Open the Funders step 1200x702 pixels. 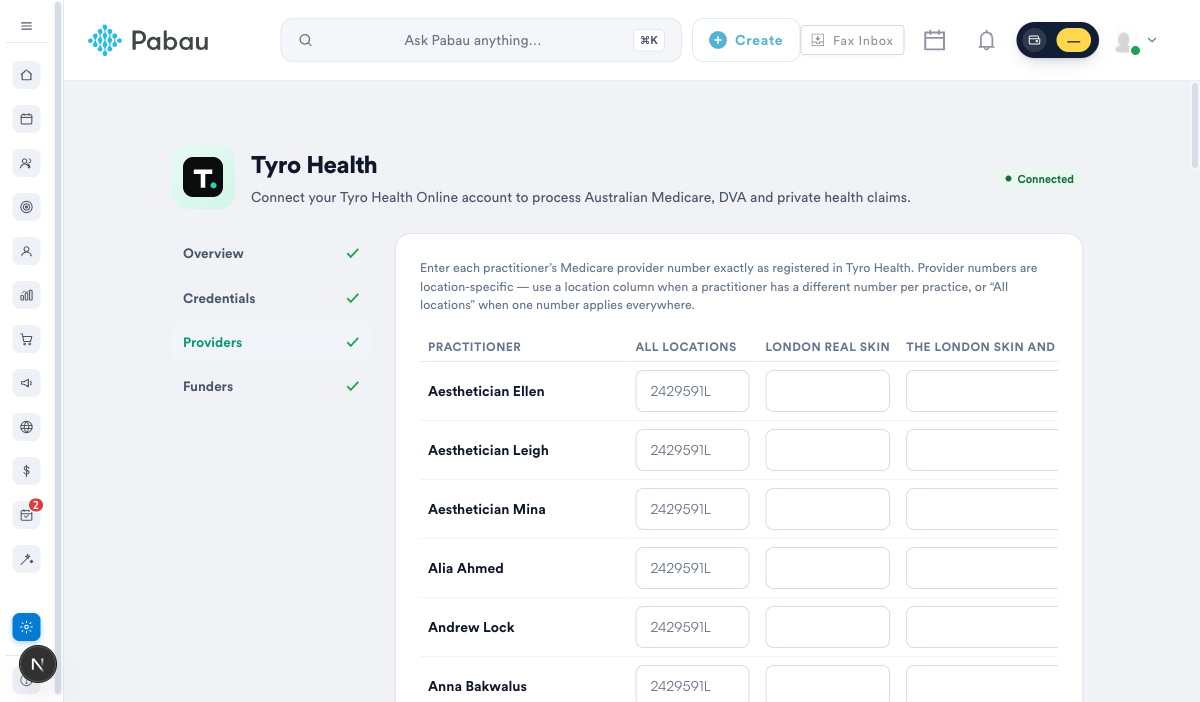coord(270,386)
